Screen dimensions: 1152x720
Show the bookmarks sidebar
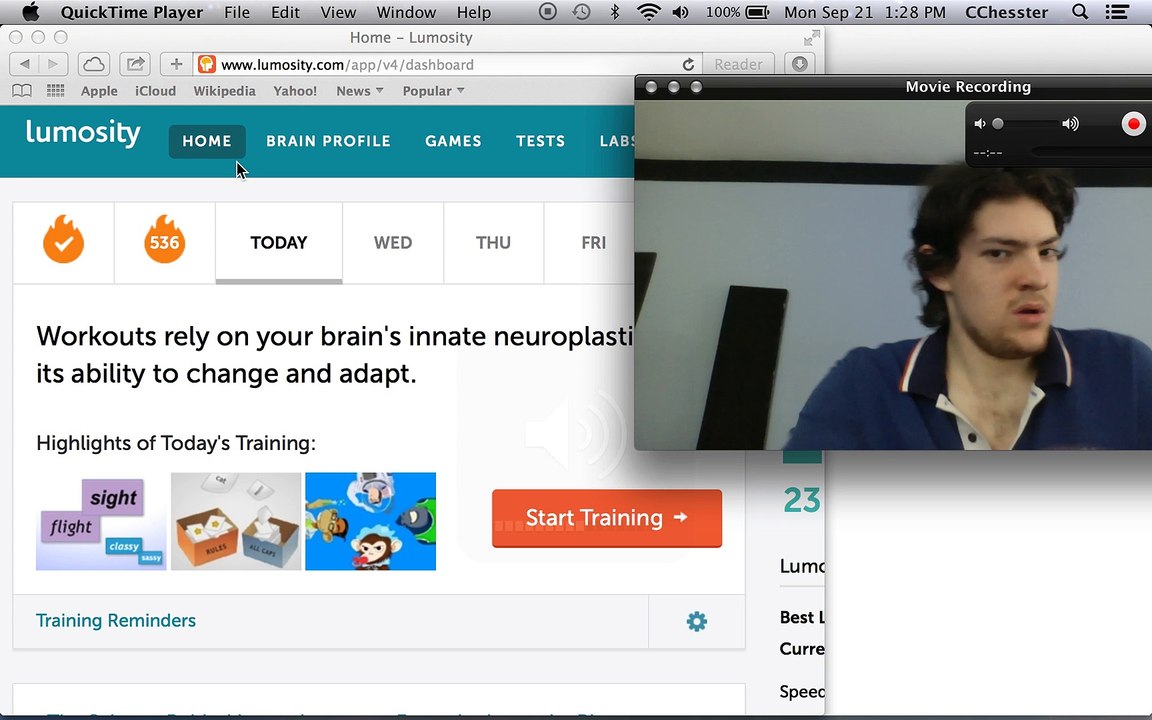pos(22,90)
